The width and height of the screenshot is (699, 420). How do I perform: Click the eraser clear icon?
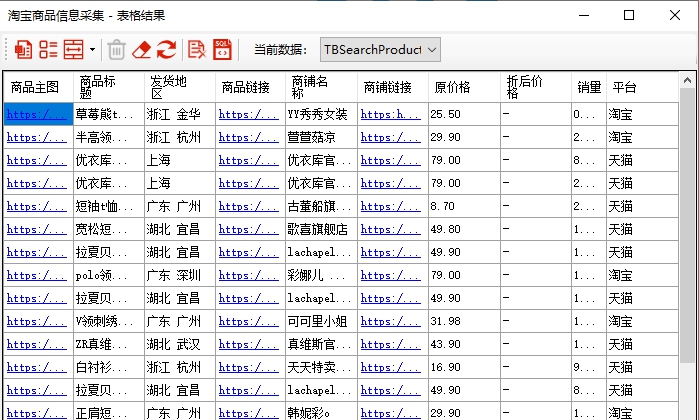tap(141, 49)
